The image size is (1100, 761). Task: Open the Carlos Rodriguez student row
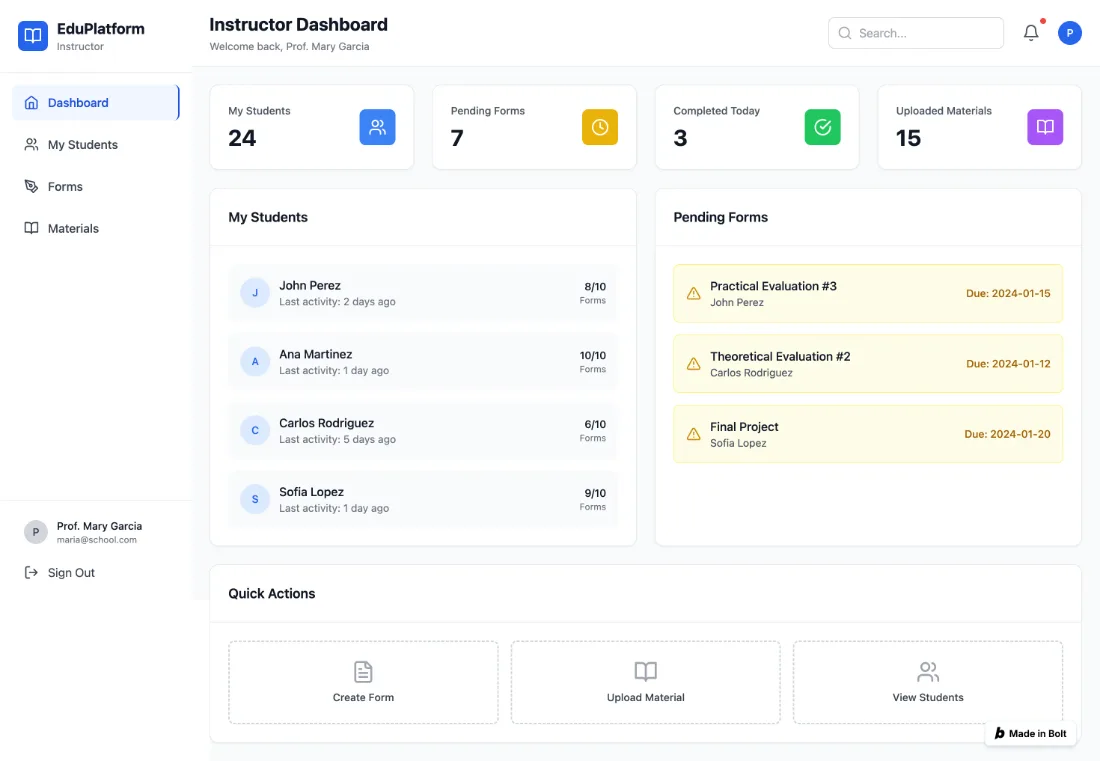[422, 430]
